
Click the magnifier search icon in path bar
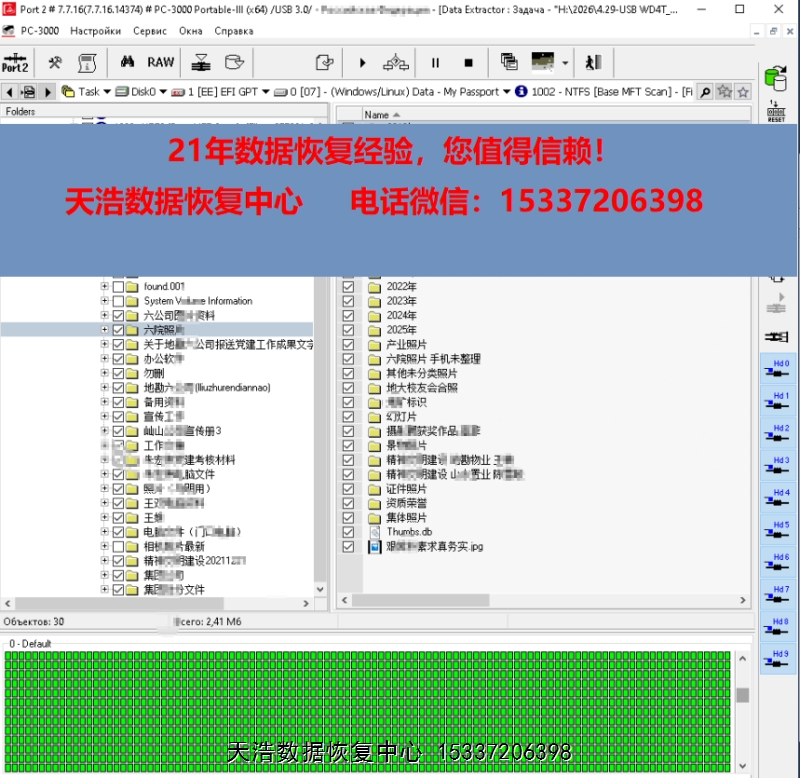tap(705, 92)
